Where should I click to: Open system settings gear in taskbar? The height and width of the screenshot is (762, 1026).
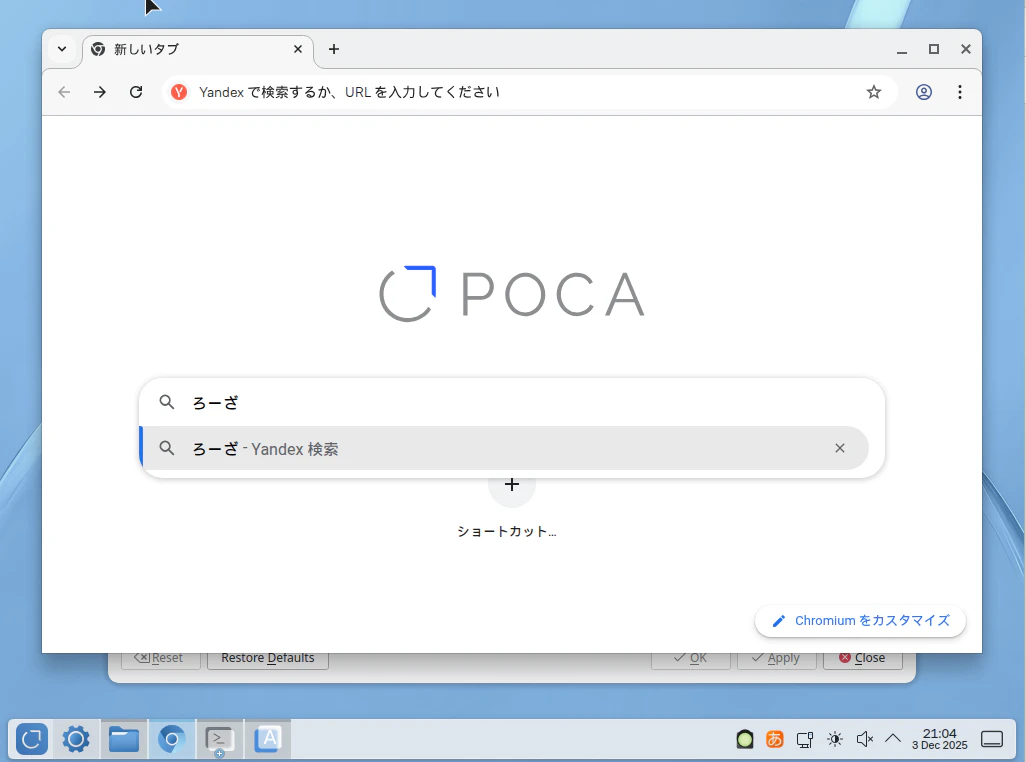76,739
